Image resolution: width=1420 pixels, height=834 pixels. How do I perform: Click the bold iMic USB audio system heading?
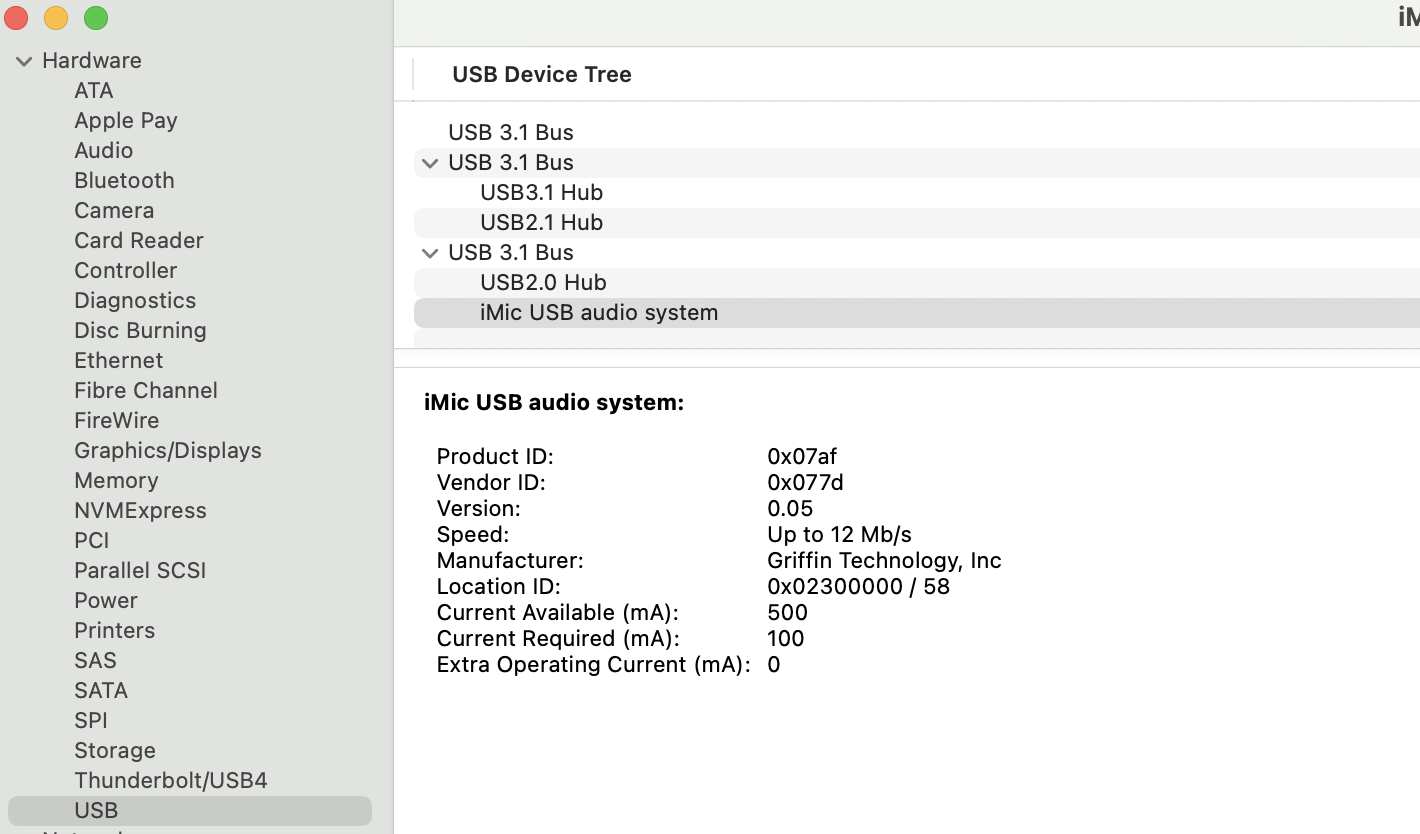click(554, 402)
